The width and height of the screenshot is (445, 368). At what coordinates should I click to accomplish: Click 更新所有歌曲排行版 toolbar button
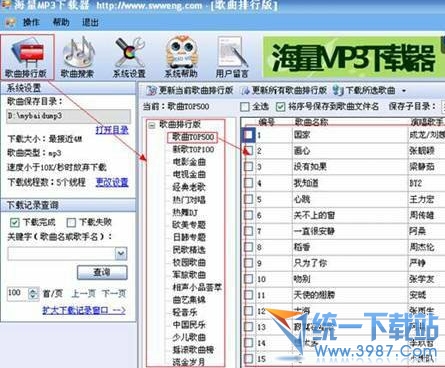point(284,90)
